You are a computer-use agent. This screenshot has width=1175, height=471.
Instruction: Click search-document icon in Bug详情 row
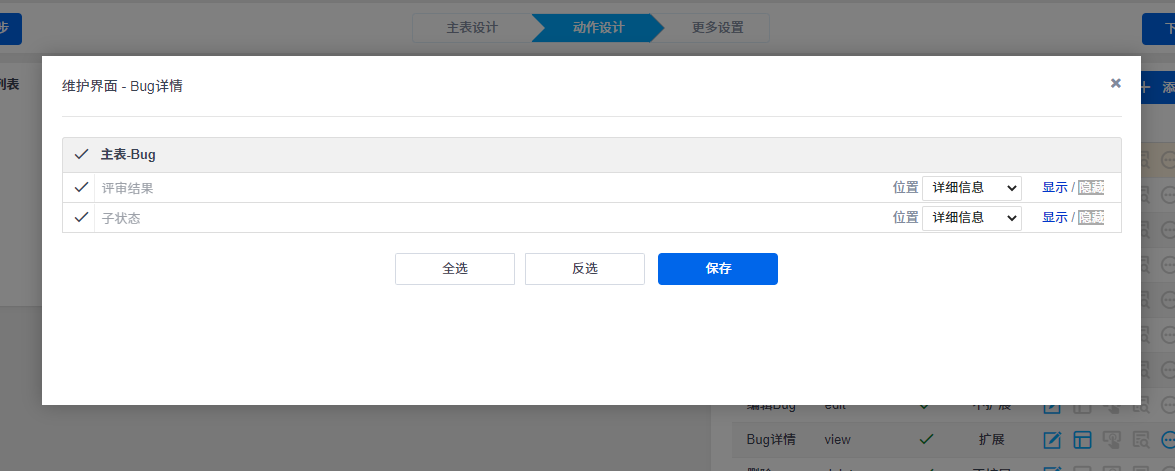click(1141, 440)
